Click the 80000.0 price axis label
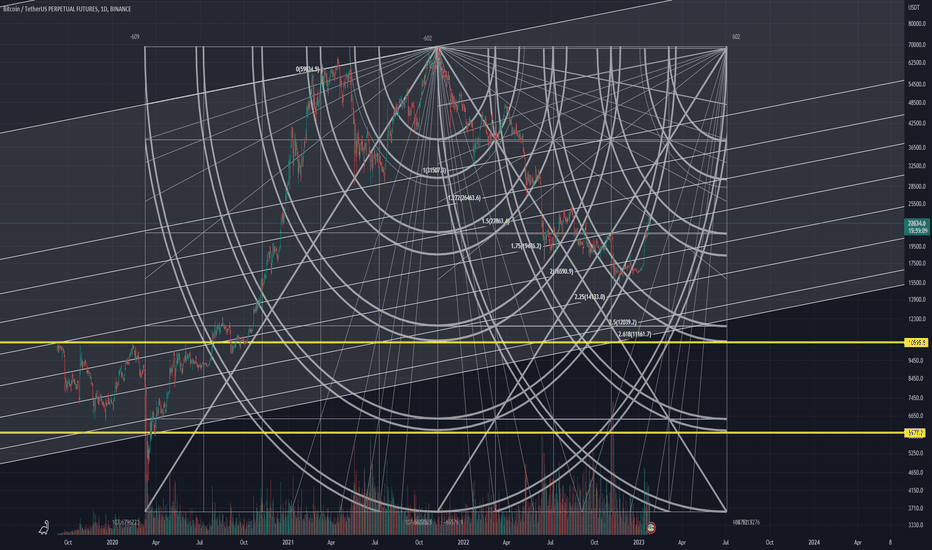The image size is (932, 550). (917, 24)
